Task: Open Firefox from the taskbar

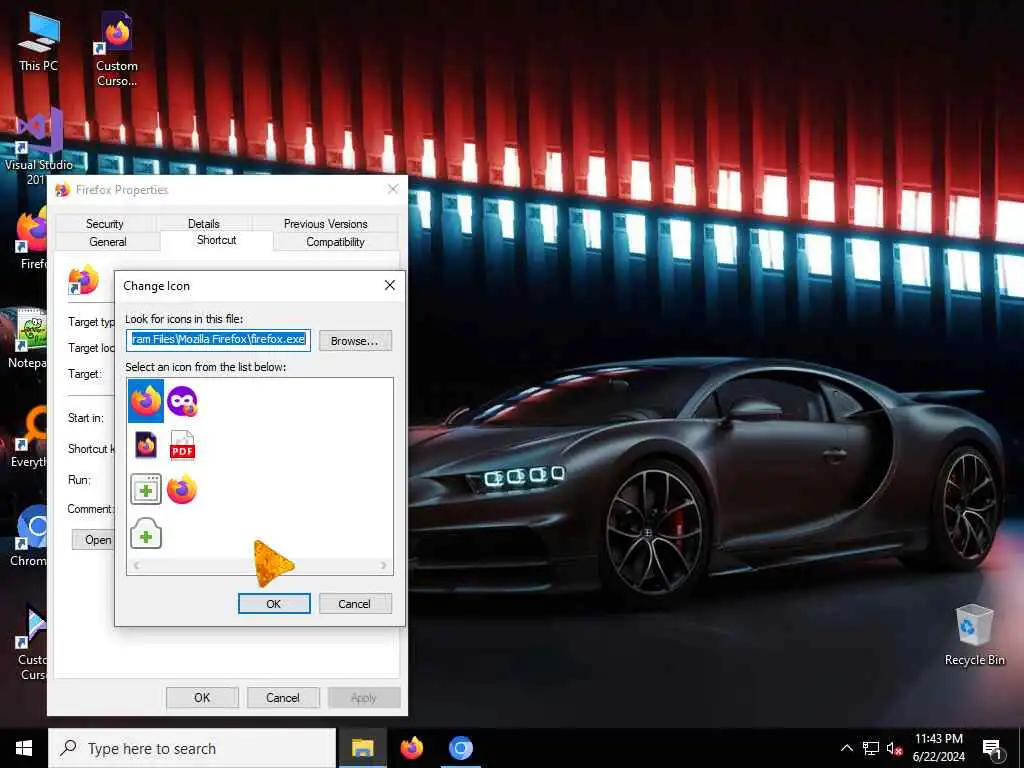Action: tap(411, 748)
